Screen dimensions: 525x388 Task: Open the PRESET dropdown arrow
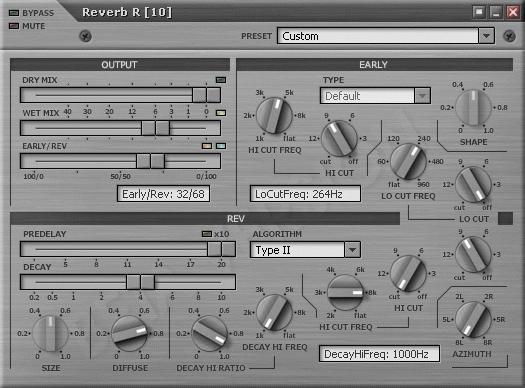[x=486, y=35]
